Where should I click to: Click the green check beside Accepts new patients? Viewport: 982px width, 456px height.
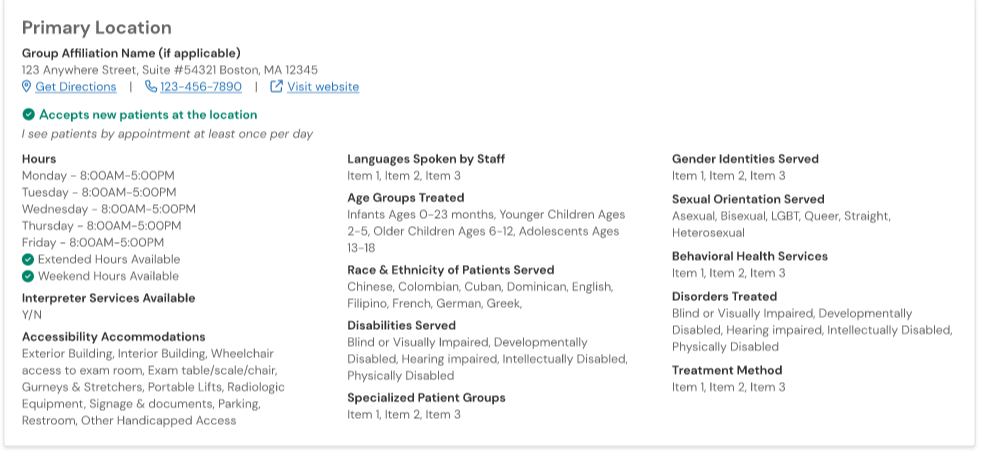coord(28,115)
